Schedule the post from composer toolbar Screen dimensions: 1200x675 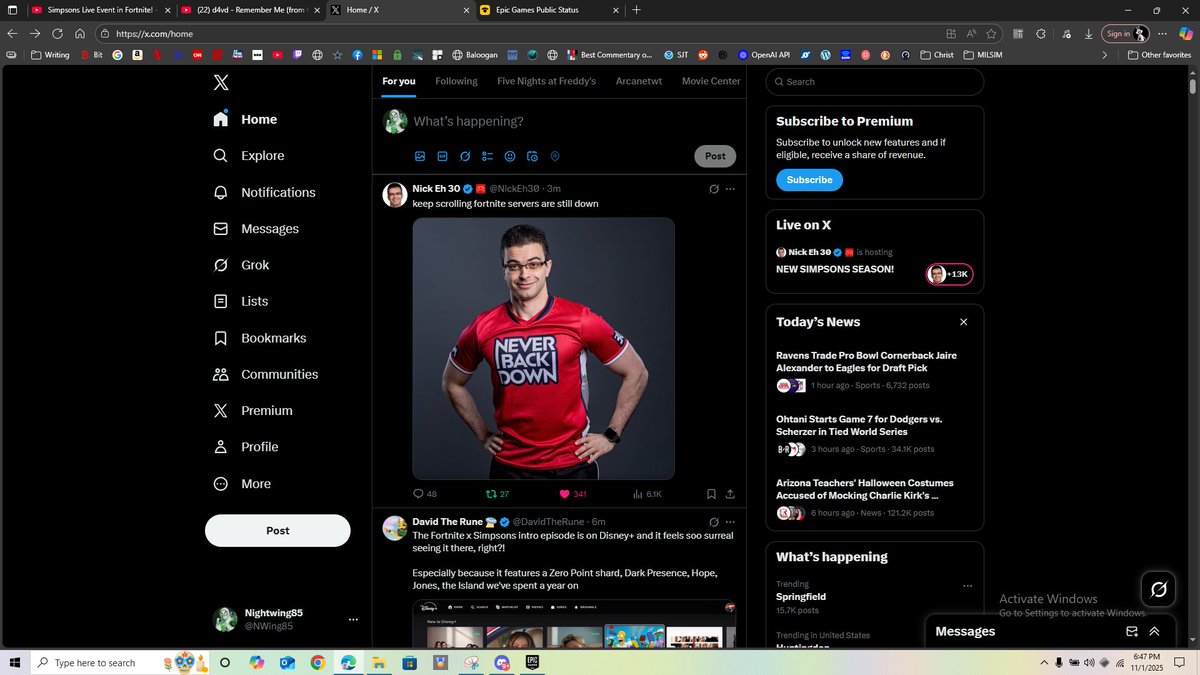click(532, 156)
